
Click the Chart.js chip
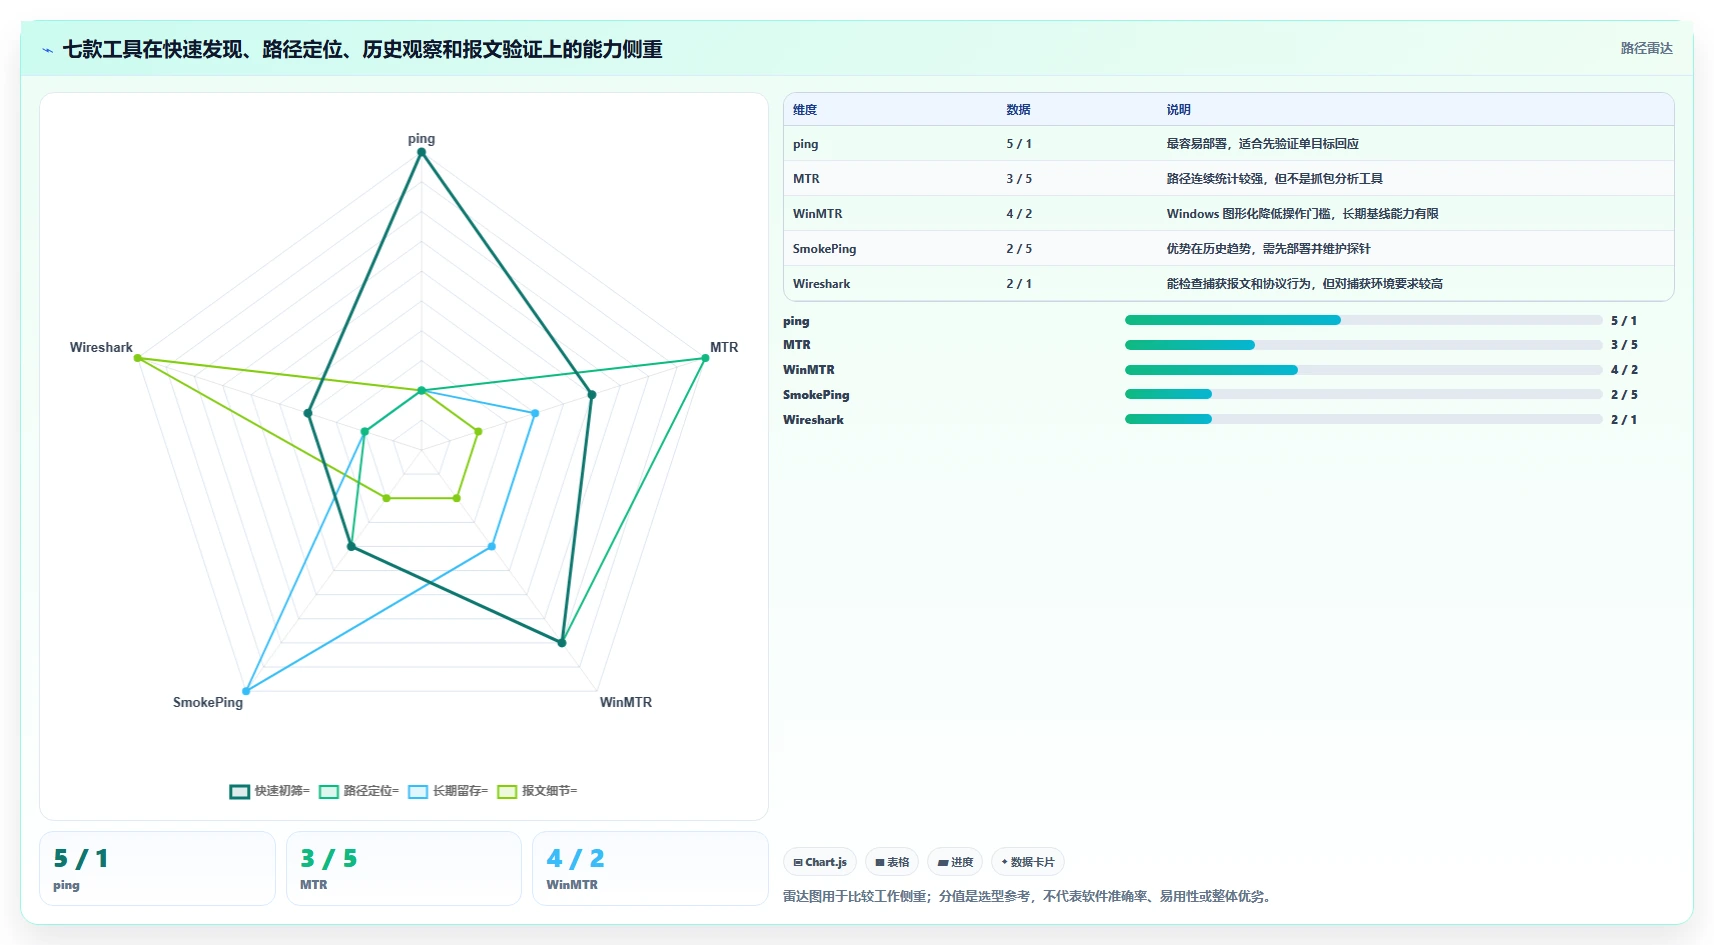[x=820, y=862]
